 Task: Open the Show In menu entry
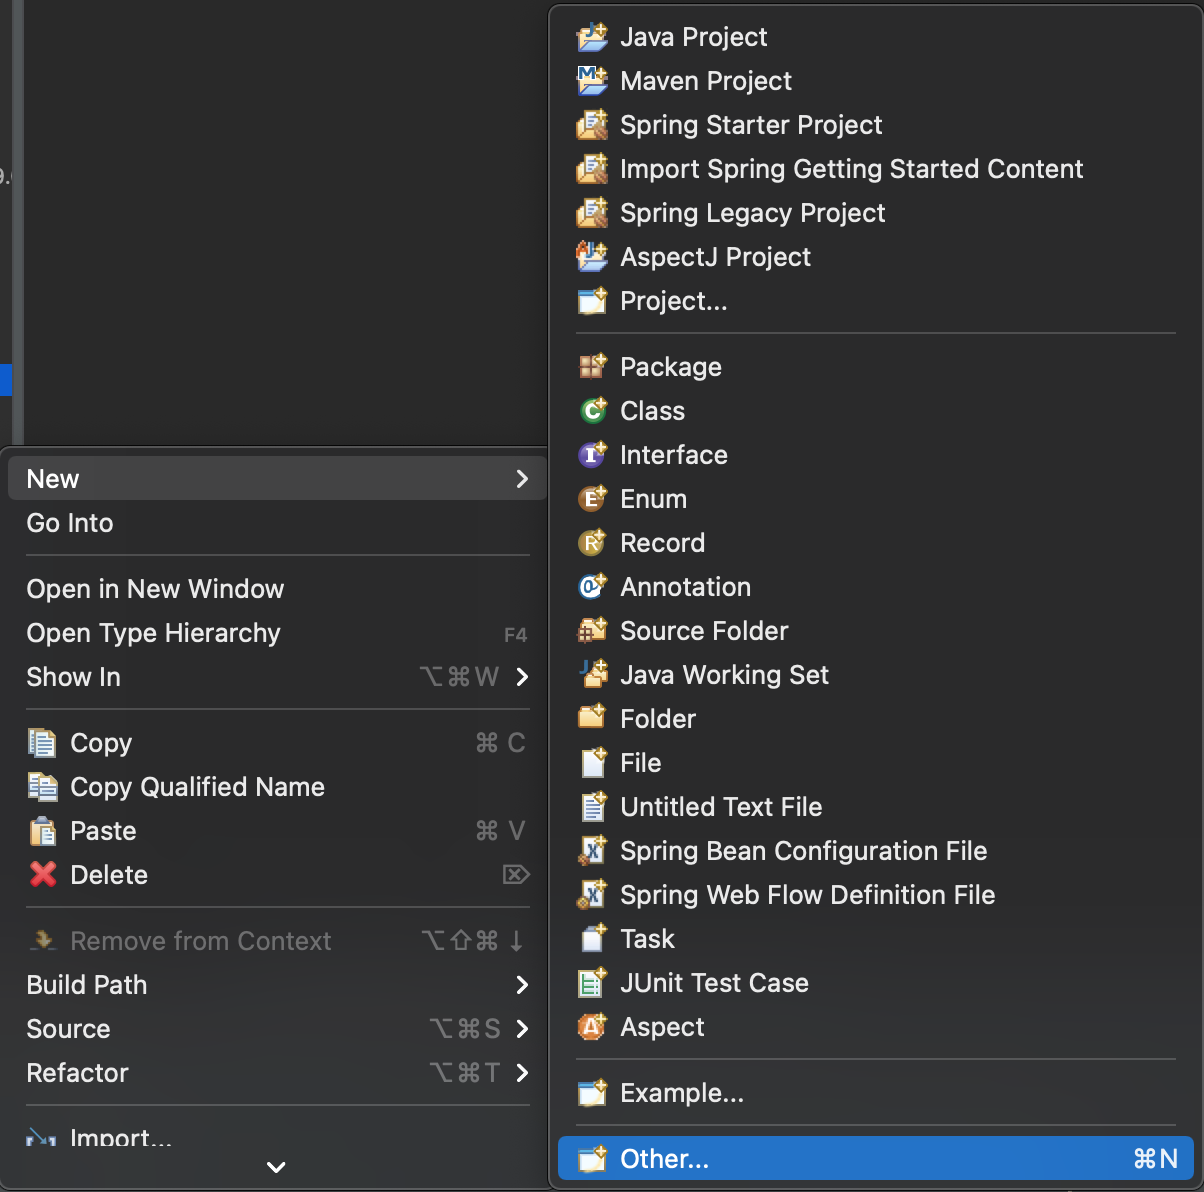point(277,677)
